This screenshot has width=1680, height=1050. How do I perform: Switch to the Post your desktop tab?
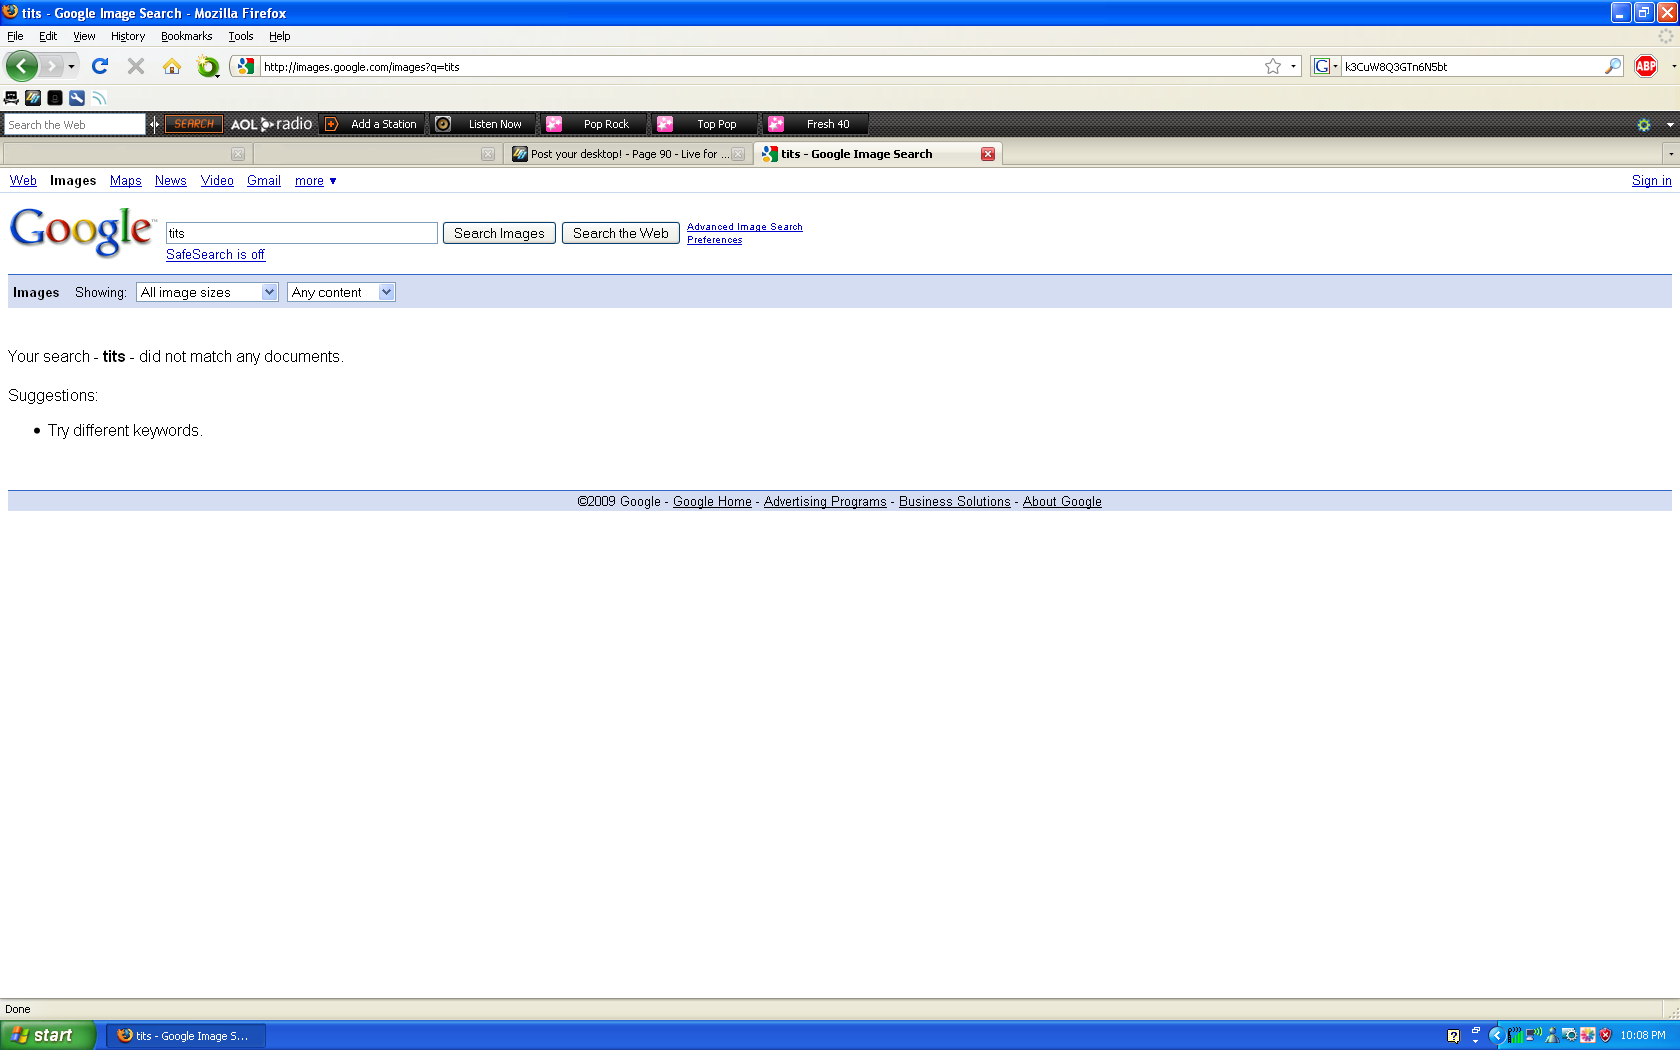628,154
